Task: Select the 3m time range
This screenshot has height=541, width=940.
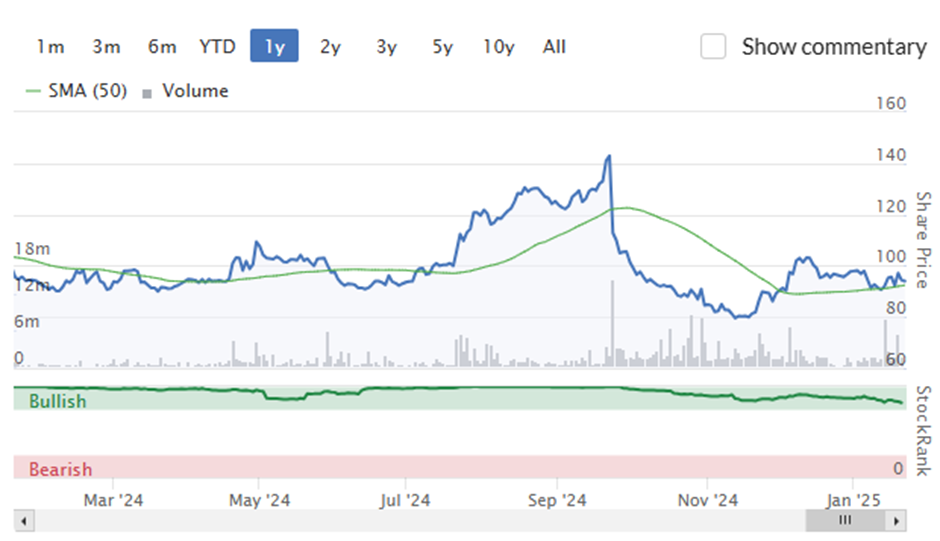Action: tap(106, 46)
